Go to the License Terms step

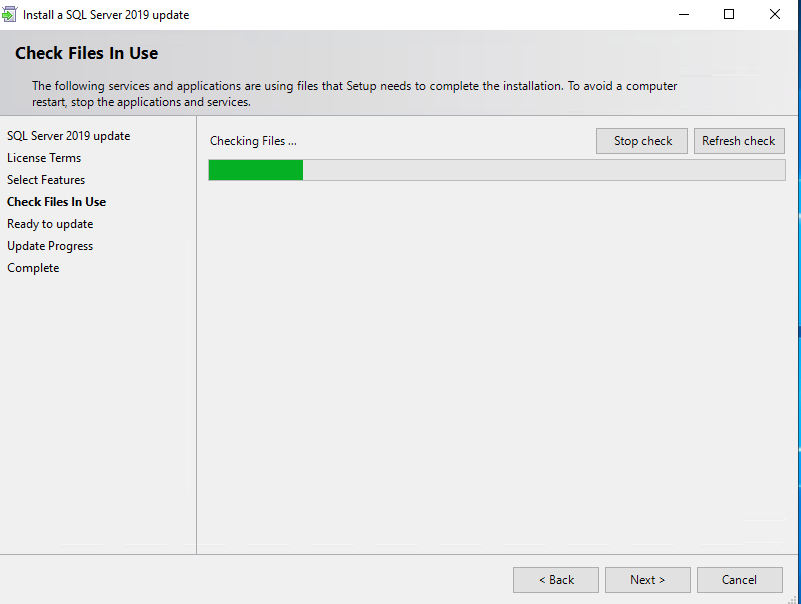pyautogui.click(x=44, y=158)
